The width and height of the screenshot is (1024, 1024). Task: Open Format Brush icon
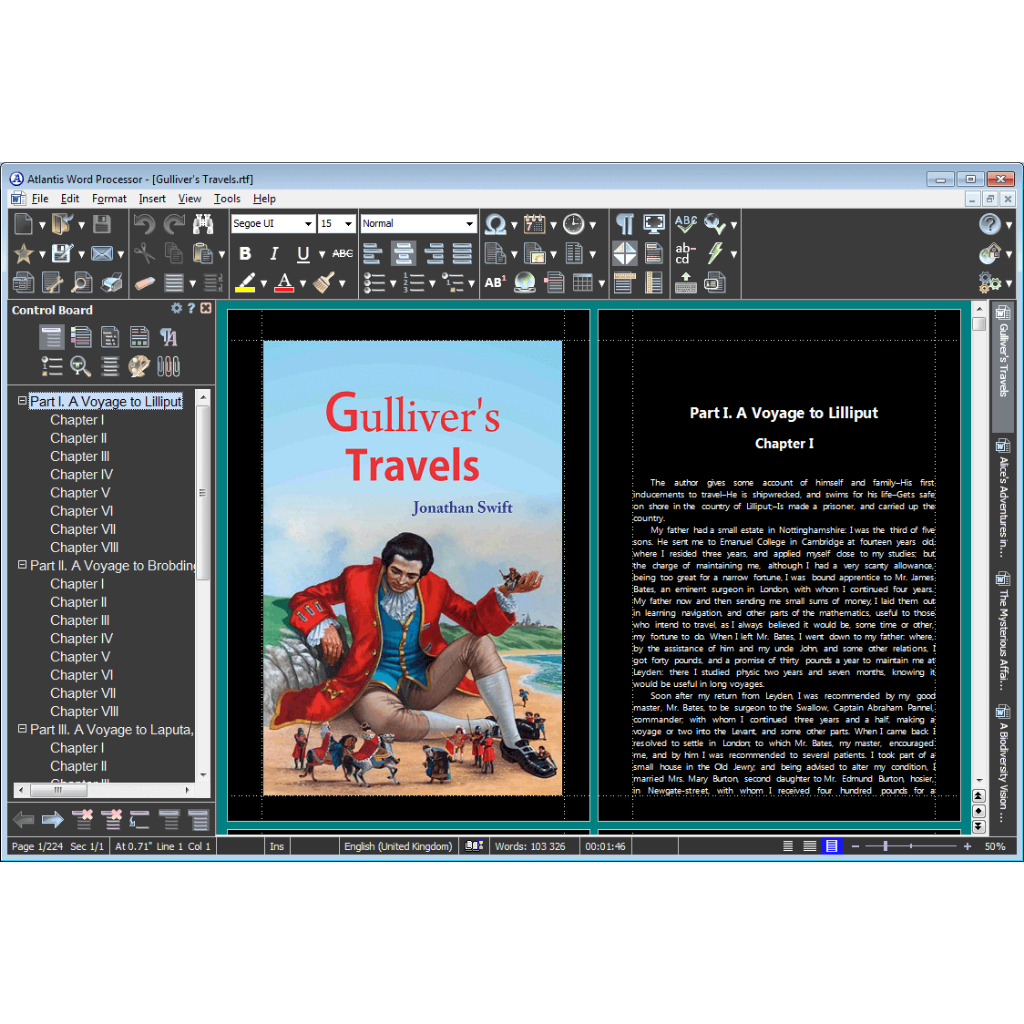(x=324, y=283)
